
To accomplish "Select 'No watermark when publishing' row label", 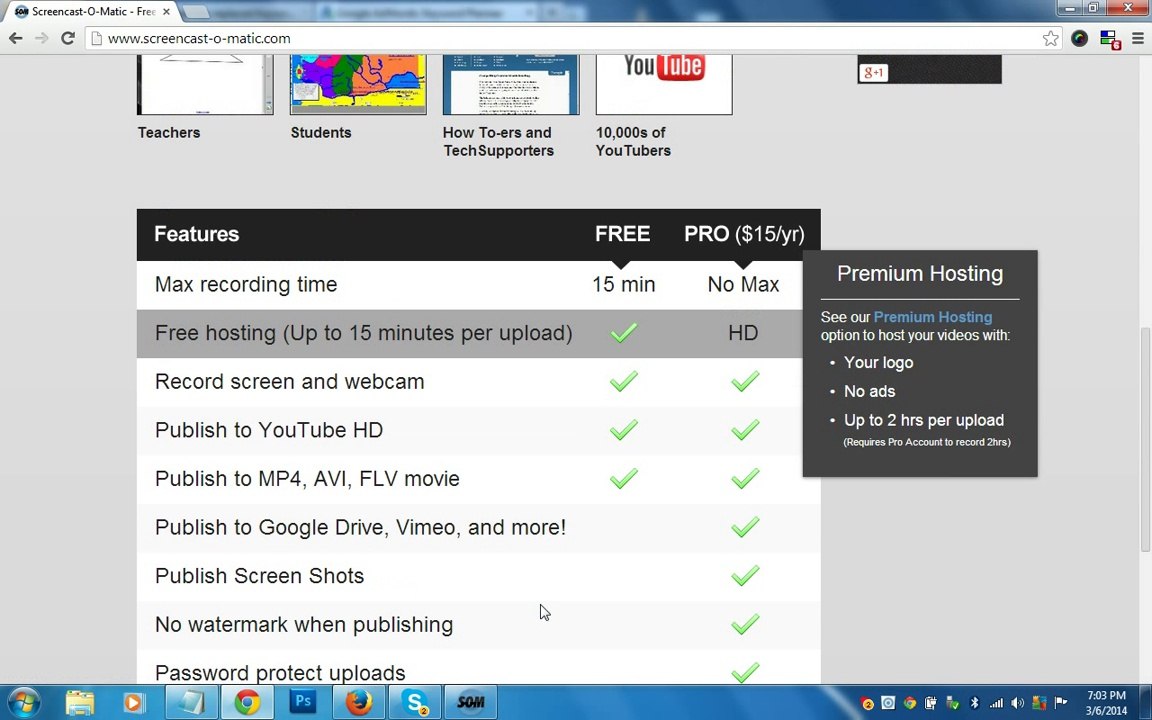I will point(304,624).
